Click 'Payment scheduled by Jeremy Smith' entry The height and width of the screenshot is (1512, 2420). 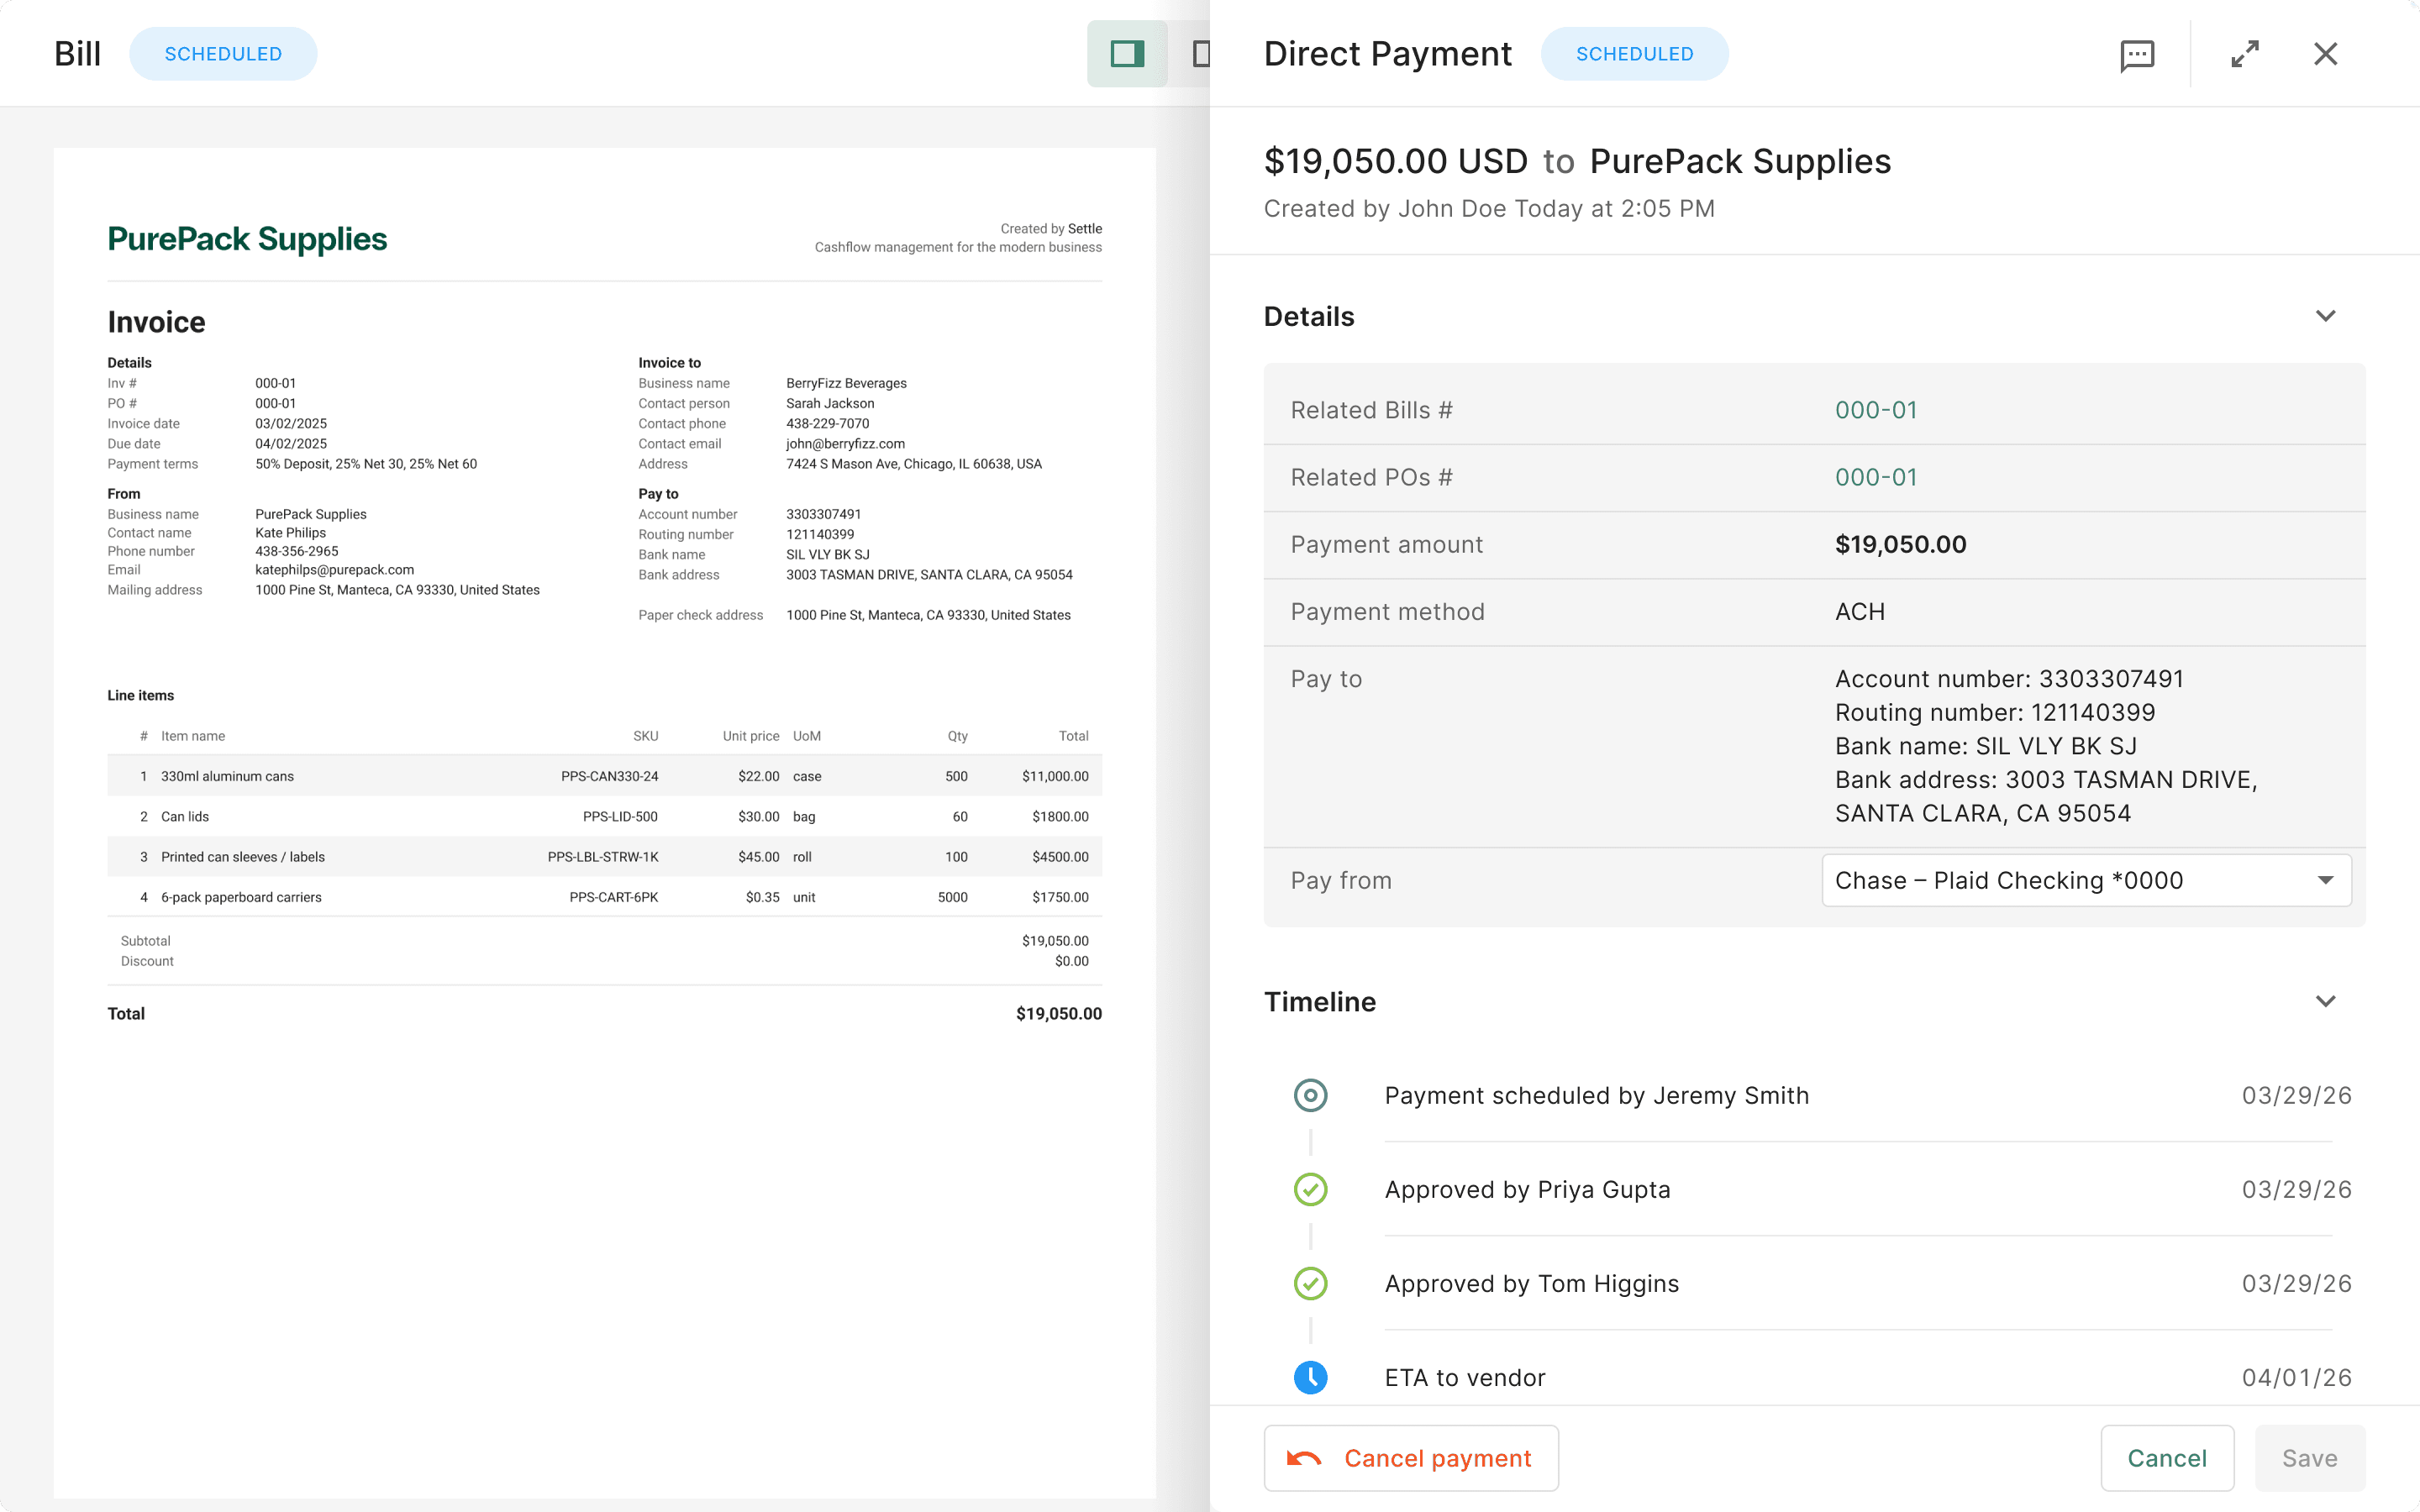pos(1596,1095)
